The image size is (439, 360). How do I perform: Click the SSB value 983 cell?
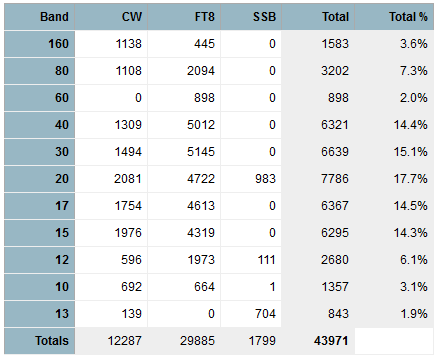(x=251, y=179)
